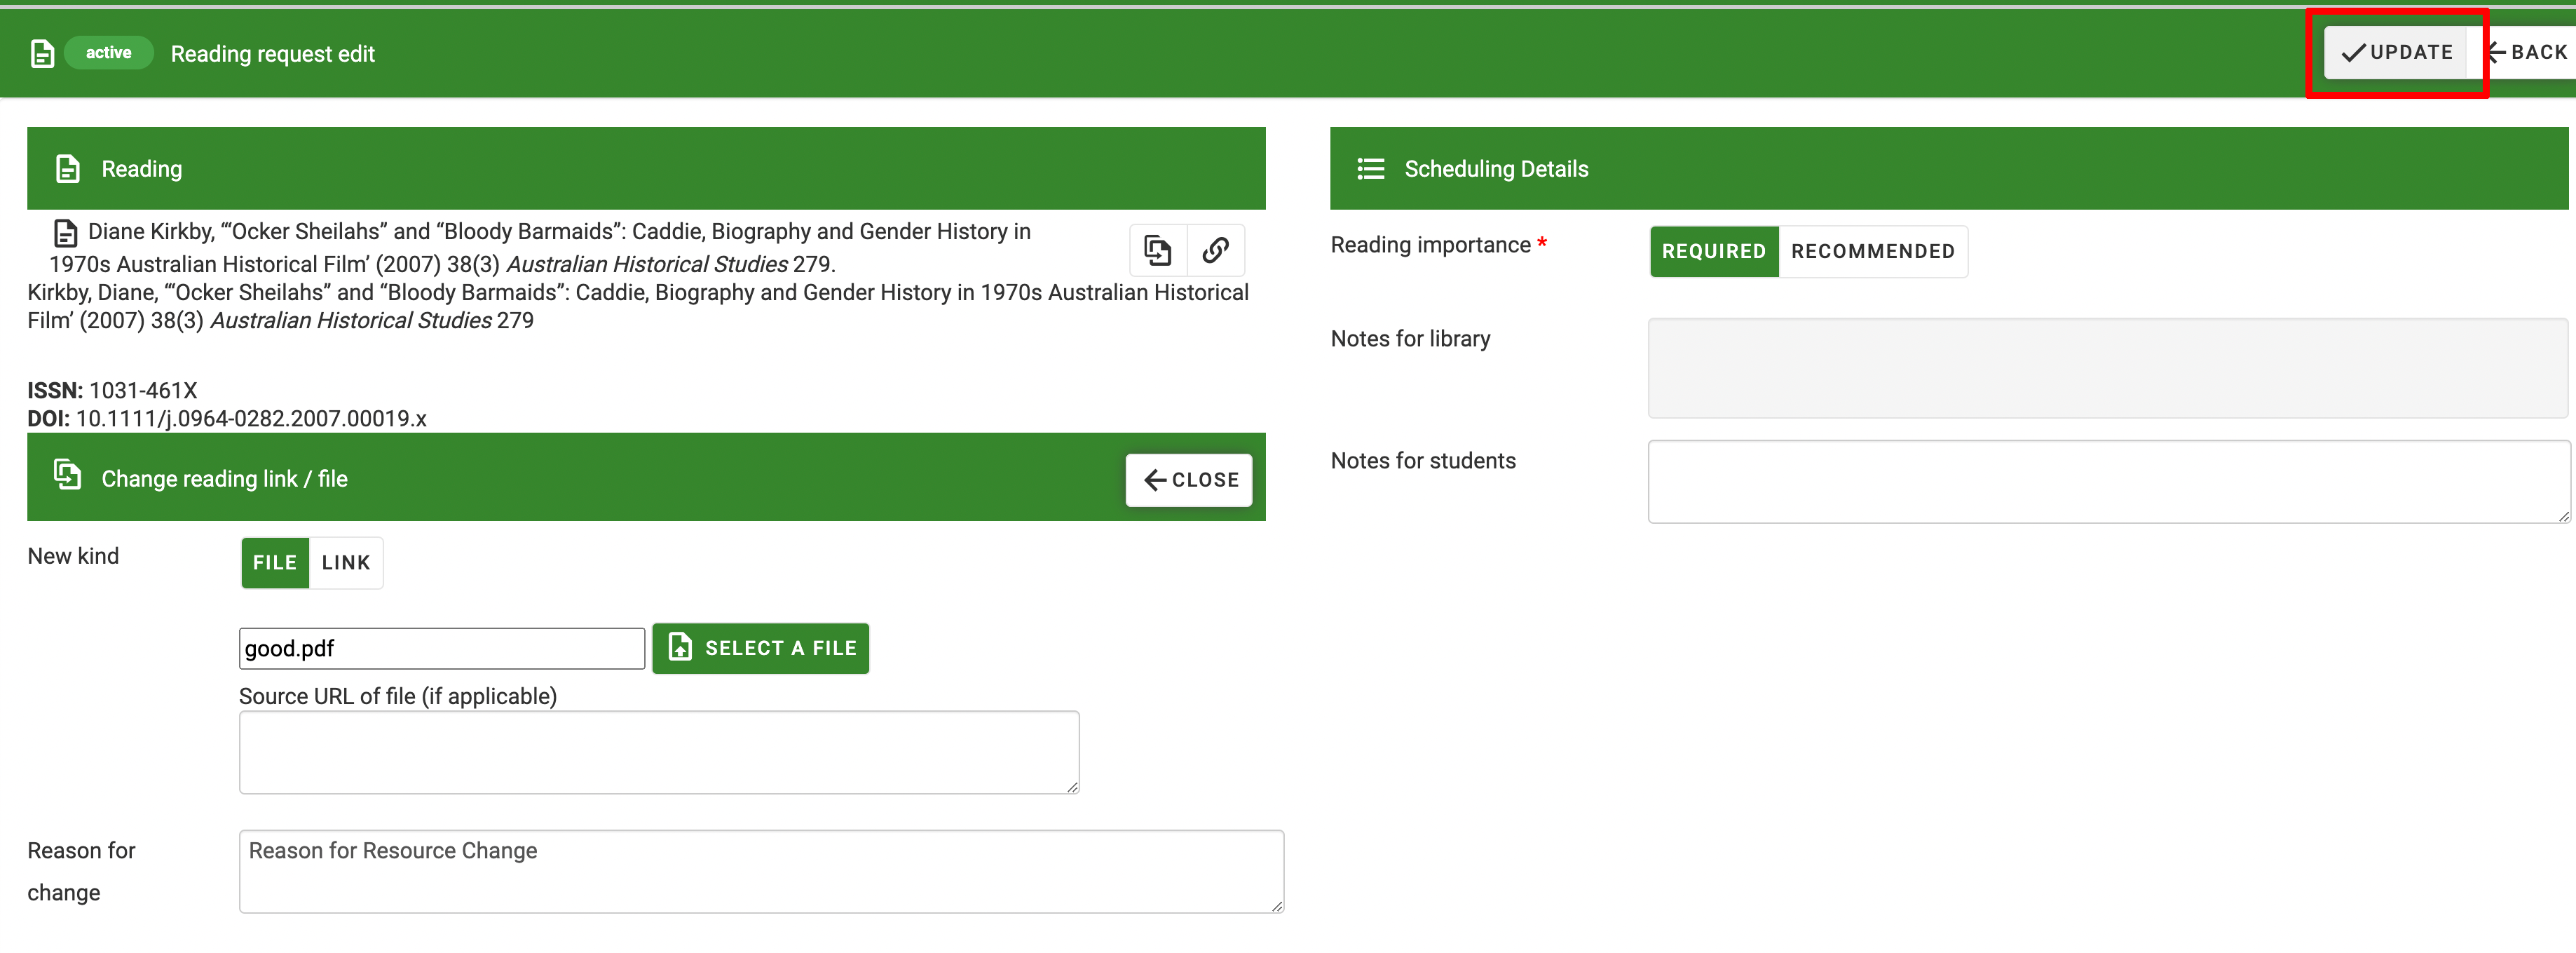Close the change reading link panel
The image size is (2576, 953).
(x=1189, y=480)
